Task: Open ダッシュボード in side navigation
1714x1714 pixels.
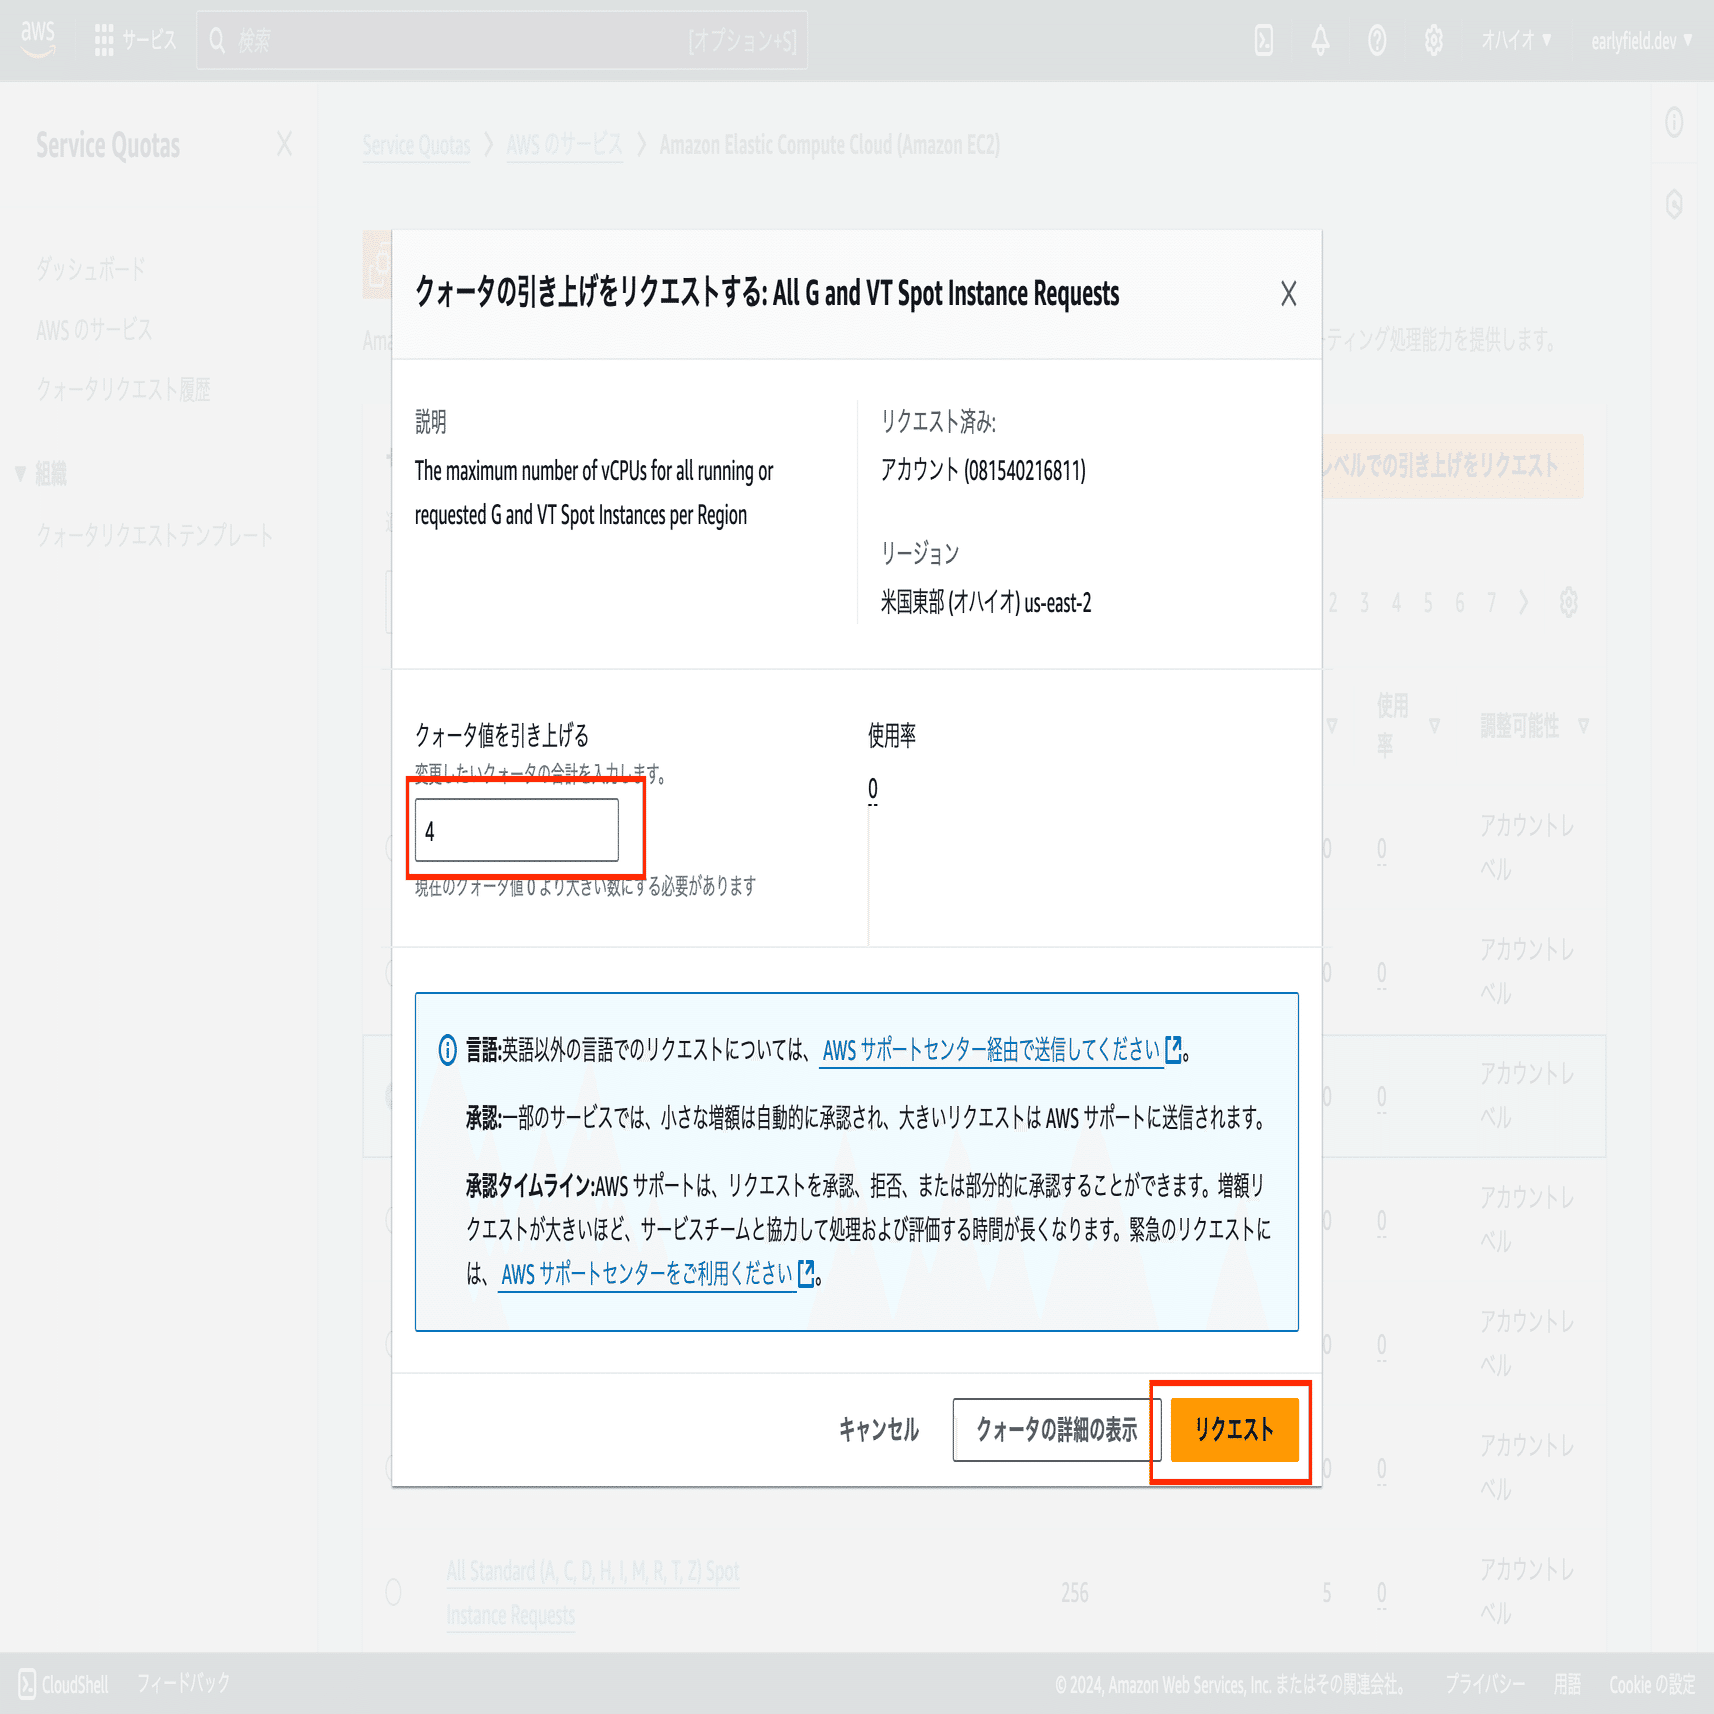Action: (90, 269)
